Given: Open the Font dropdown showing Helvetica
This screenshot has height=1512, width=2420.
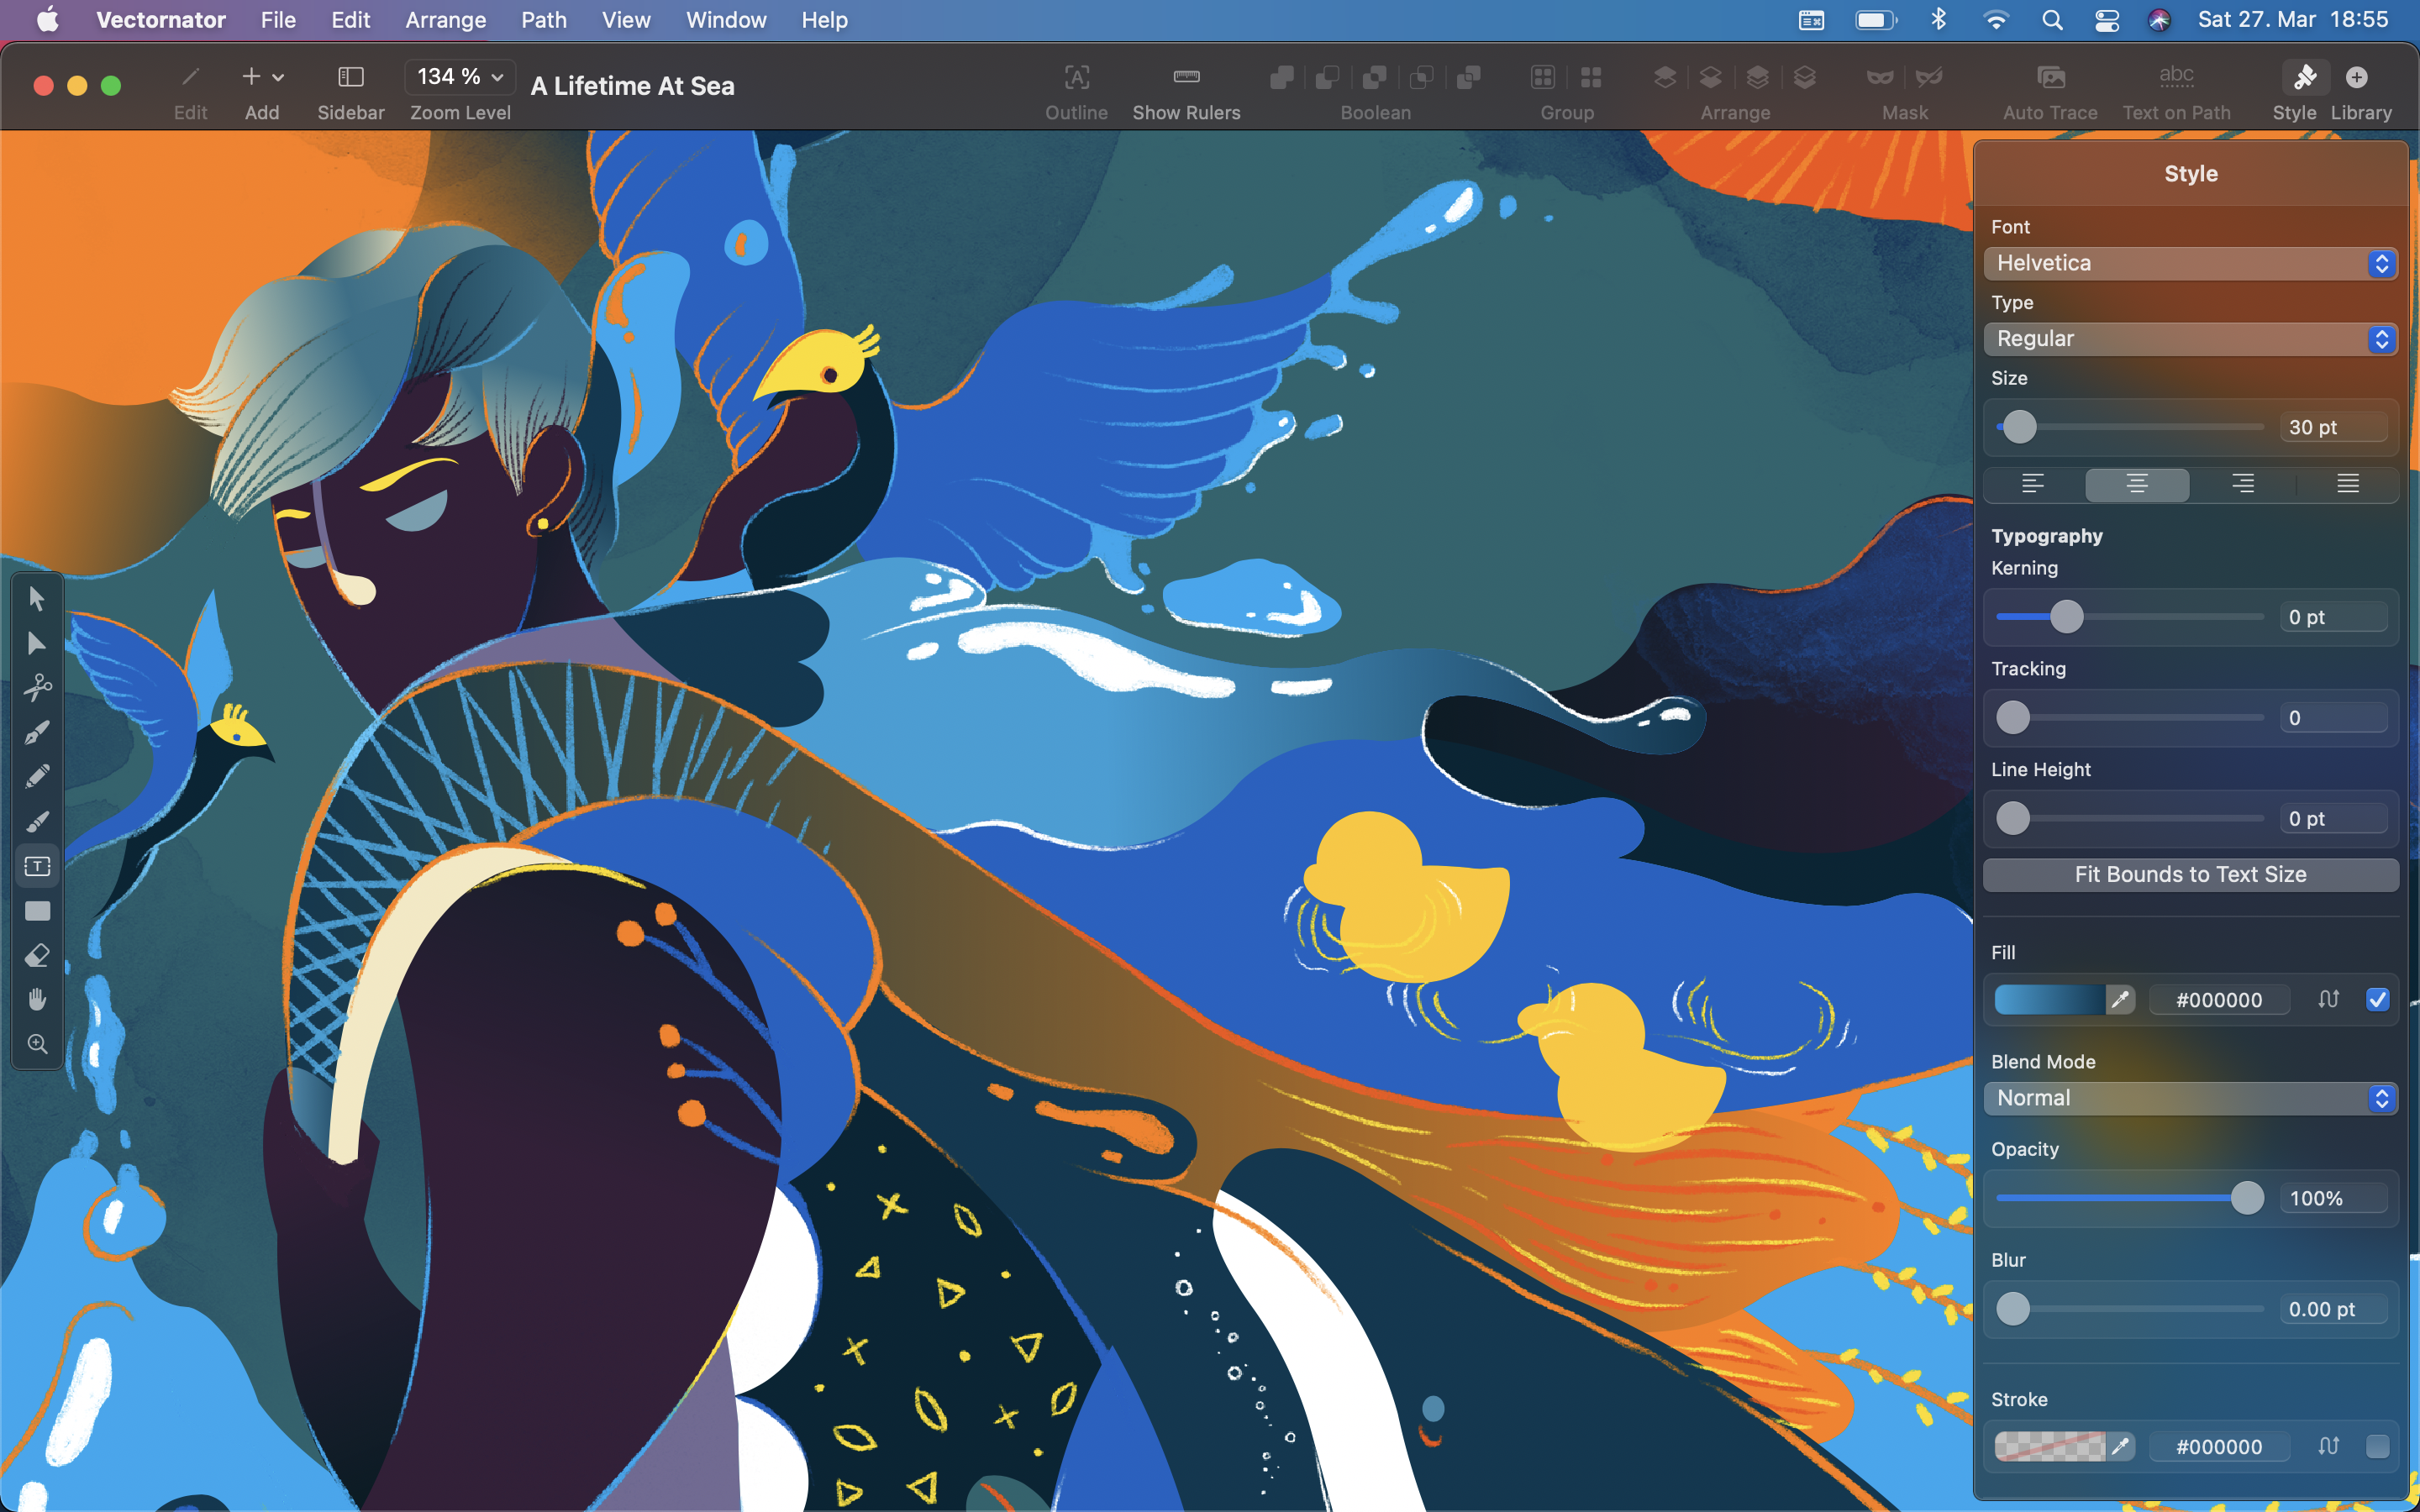Looking at the screenshot, I should 2190,263.
